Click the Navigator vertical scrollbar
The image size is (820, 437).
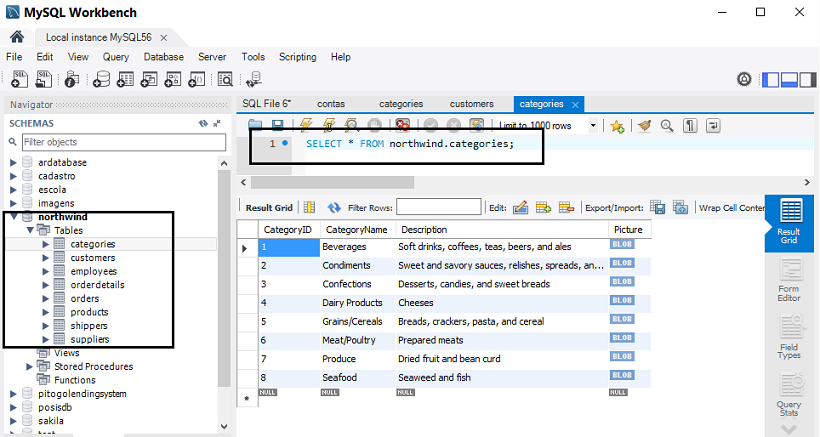click(224, 277)
